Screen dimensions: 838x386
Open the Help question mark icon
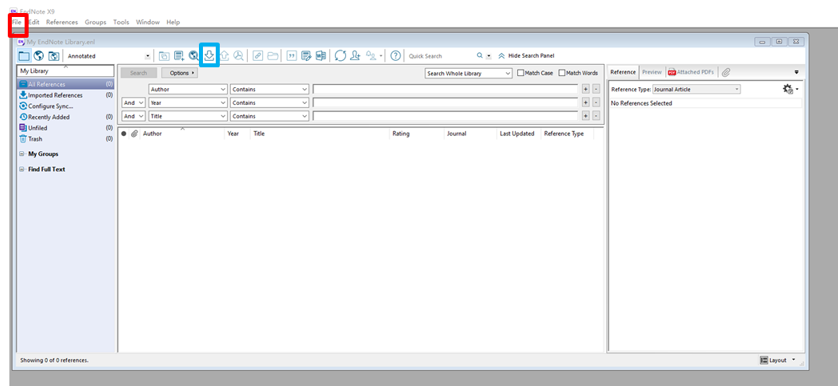[395, 56]
